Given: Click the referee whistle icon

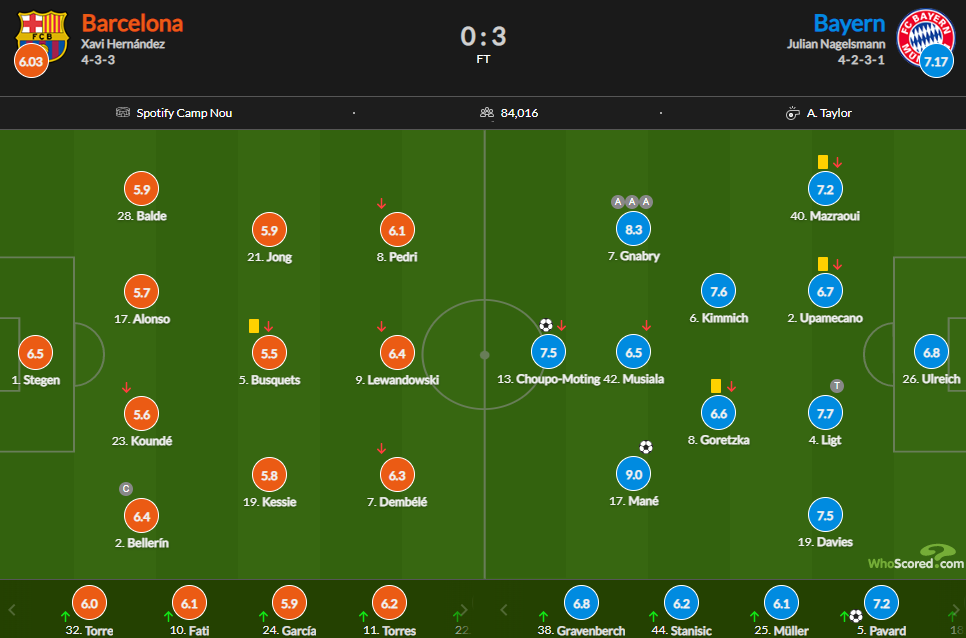Looking at the screenshot, I should click(792, 113).
